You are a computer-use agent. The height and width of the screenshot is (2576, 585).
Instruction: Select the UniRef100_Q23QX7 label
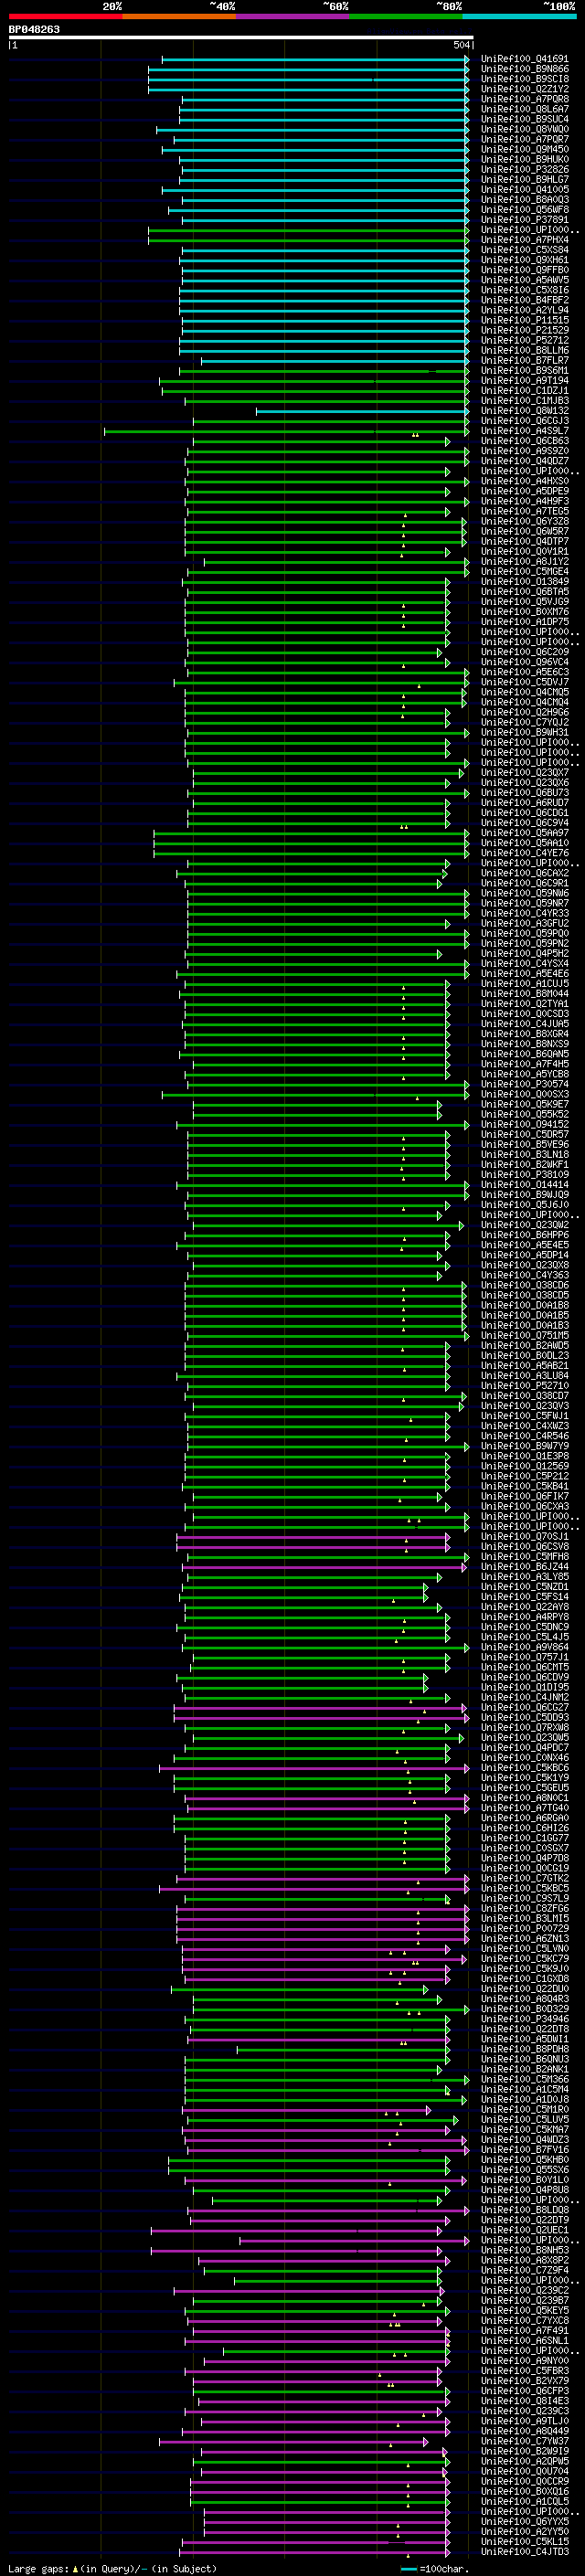525,773
